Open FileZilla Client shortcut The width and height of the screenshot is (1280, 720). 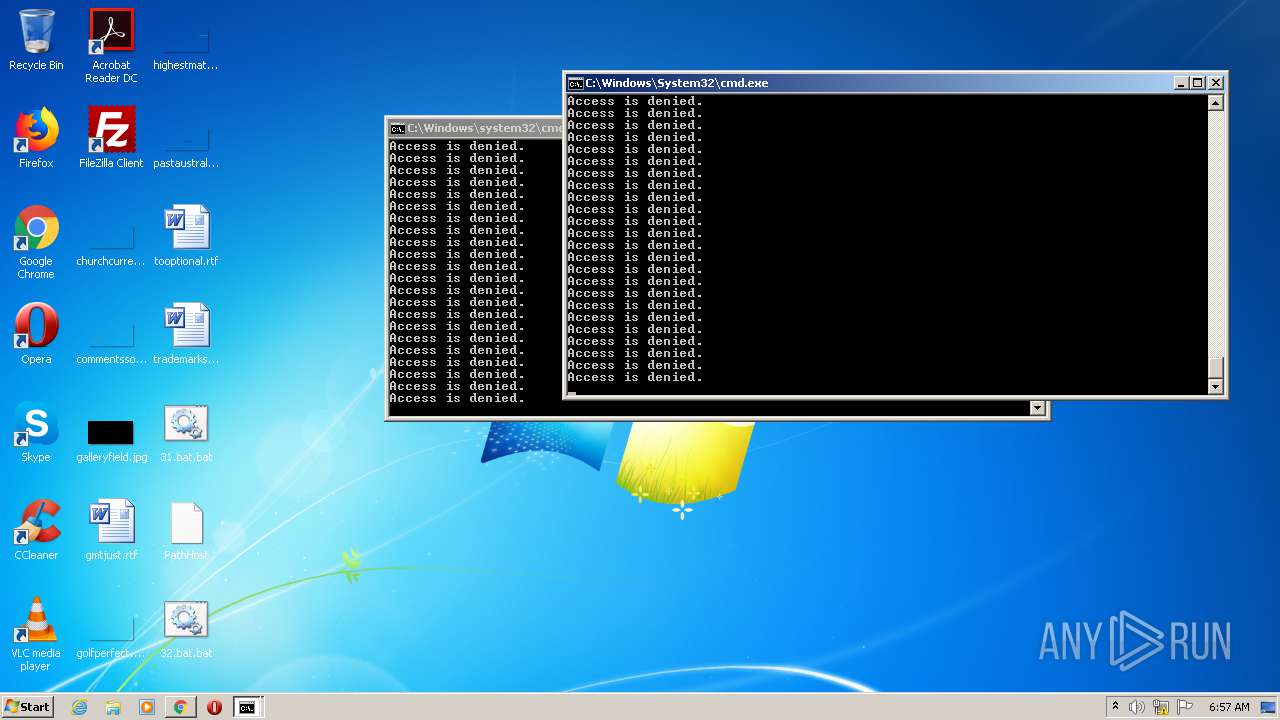pyautogui.click(x=111, y=138)
